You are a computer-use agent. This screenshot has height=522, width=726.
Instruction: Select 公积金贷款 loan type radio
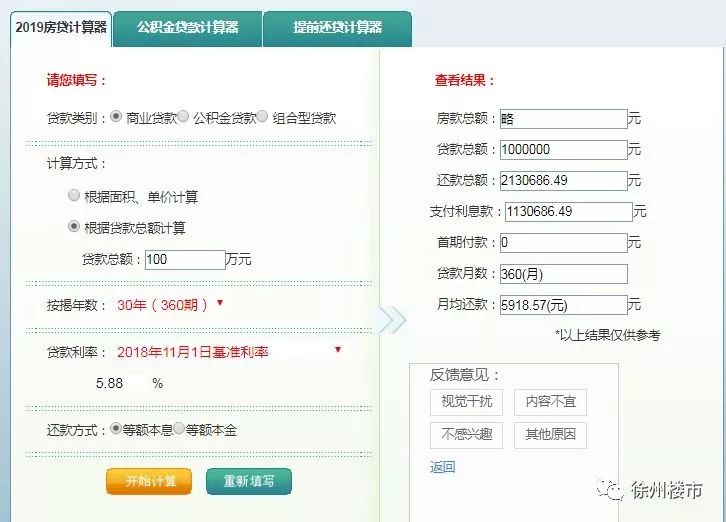coord(183,116)
